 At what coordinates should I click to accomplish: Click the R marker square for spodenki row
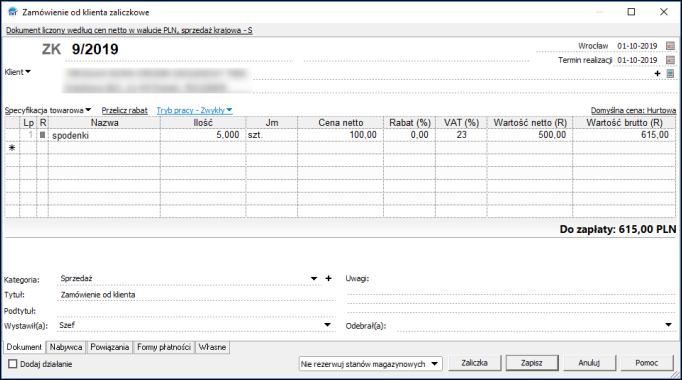[42, 135]
